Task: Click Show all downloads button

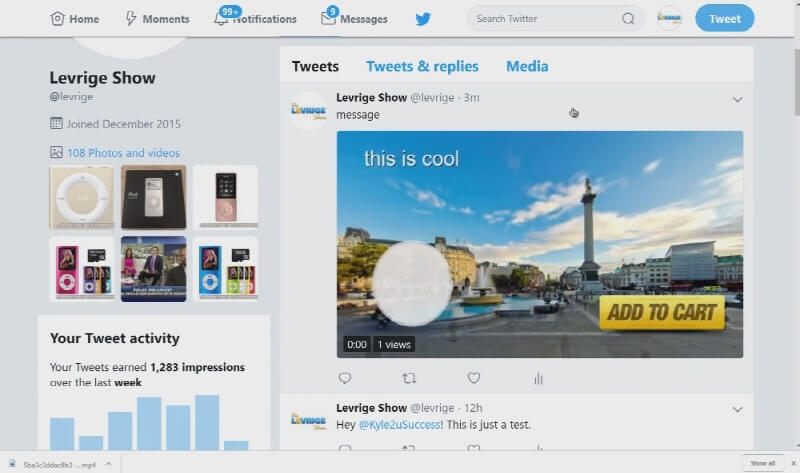Action: point(763,463)
